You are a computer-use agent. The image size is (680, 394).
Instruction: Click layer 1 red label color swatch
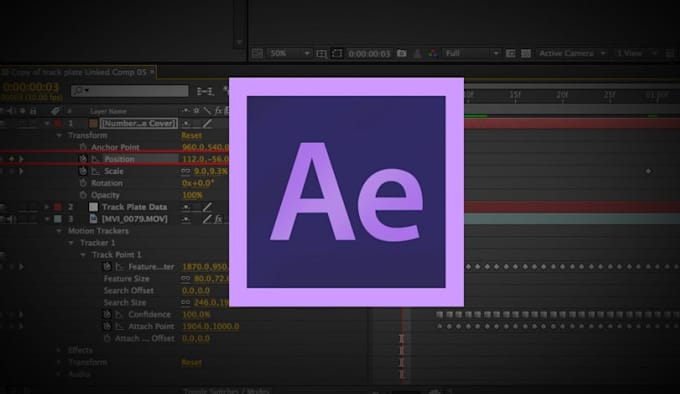(x=58, y=124)
